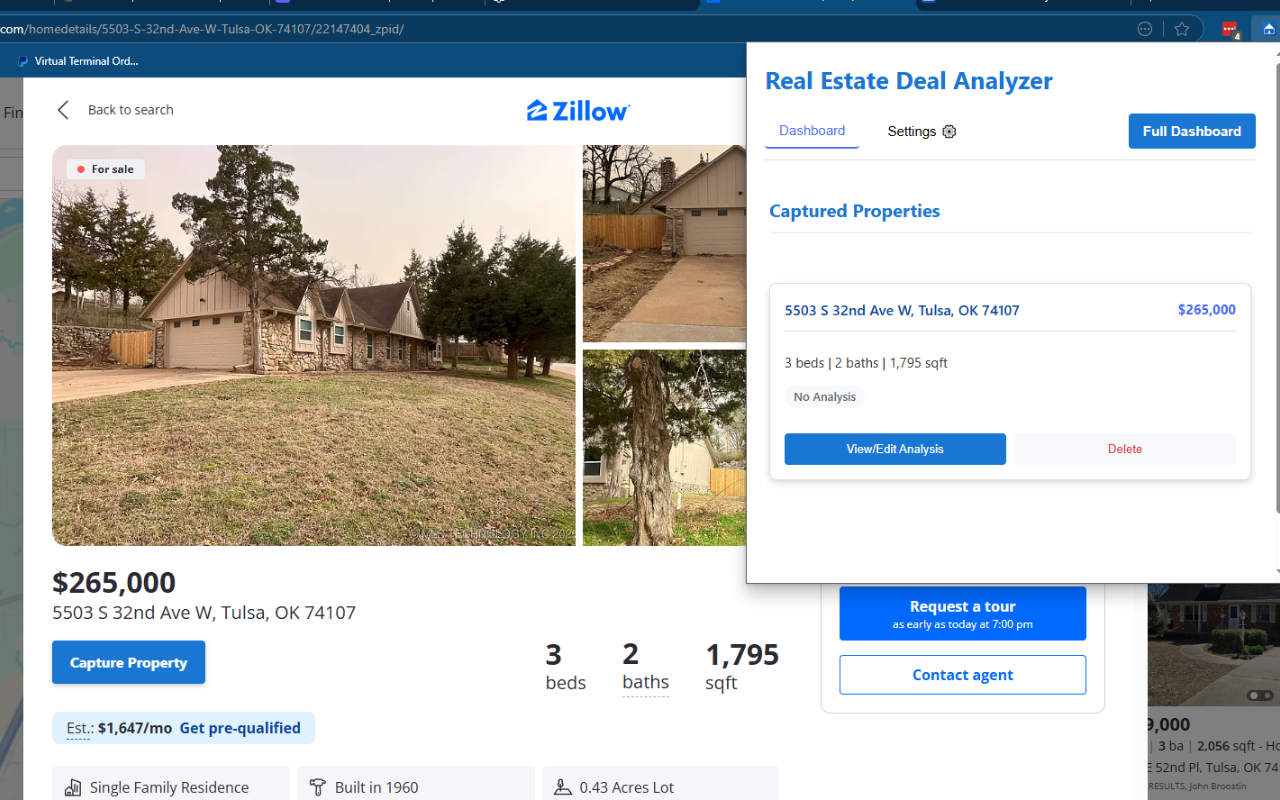Request a tour of the property

pyautogui.click(x=962, y=613)
